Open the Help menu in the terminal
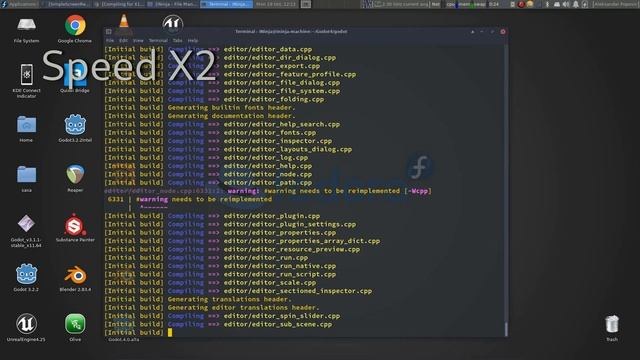The height and width of the screenshot is (360, 640). pyautogui.click(x=193, y=40)
